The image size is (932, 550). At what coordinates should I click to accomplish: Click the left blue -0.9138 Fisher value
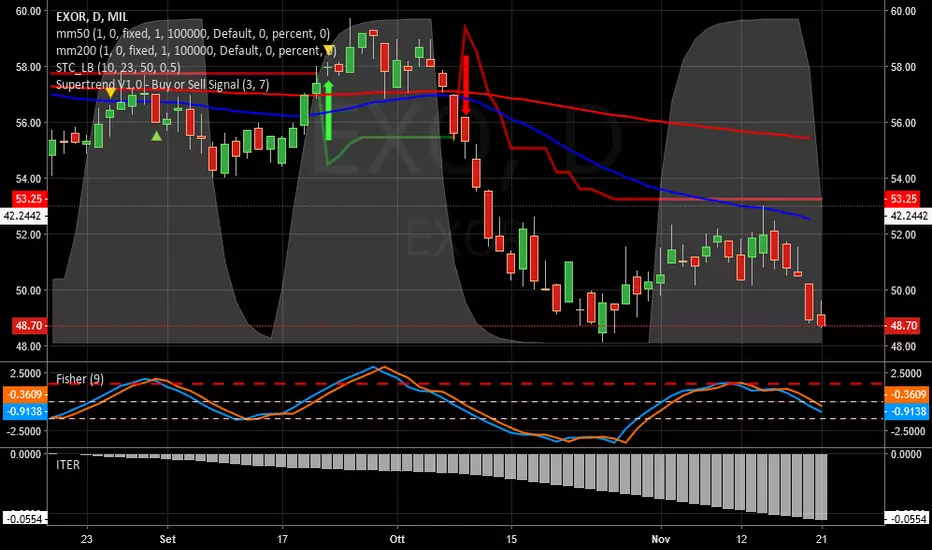tap(26, 411)
